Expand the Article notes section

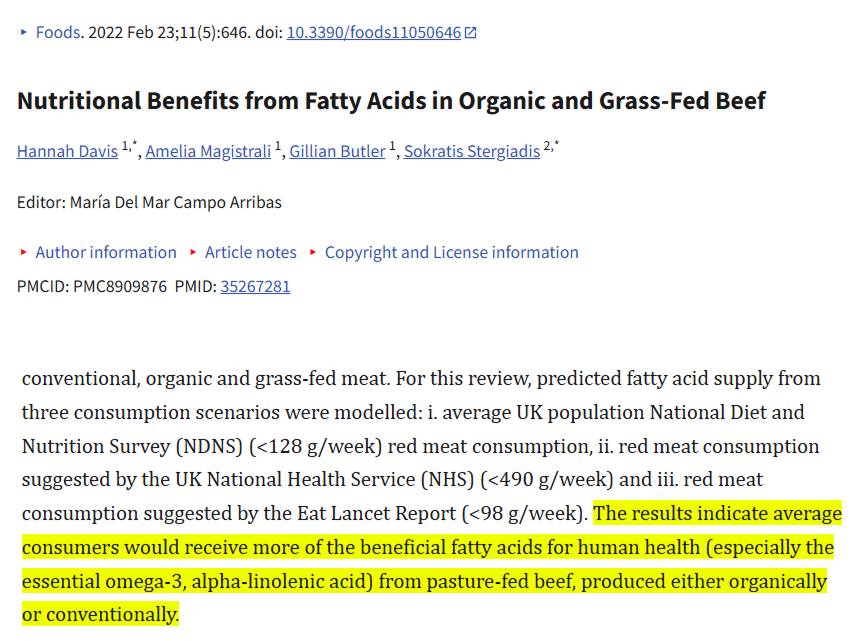[251, 252]
